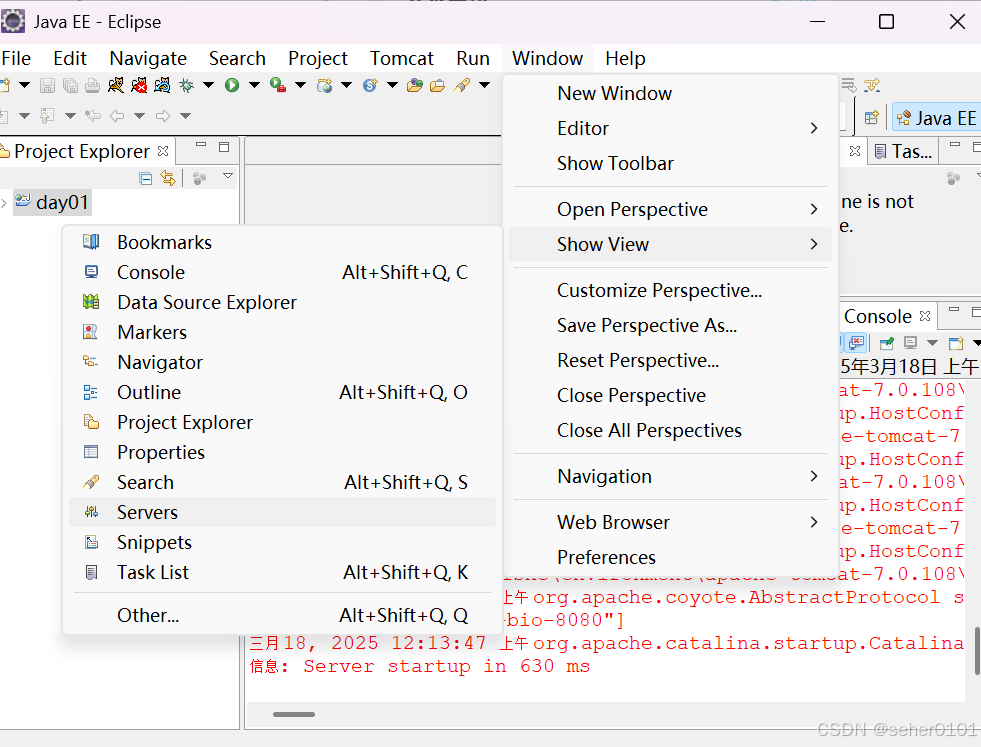Viewport: 981px width, 747px height.
Task: Open the Back history dropdown arrow
Action: 140,116
